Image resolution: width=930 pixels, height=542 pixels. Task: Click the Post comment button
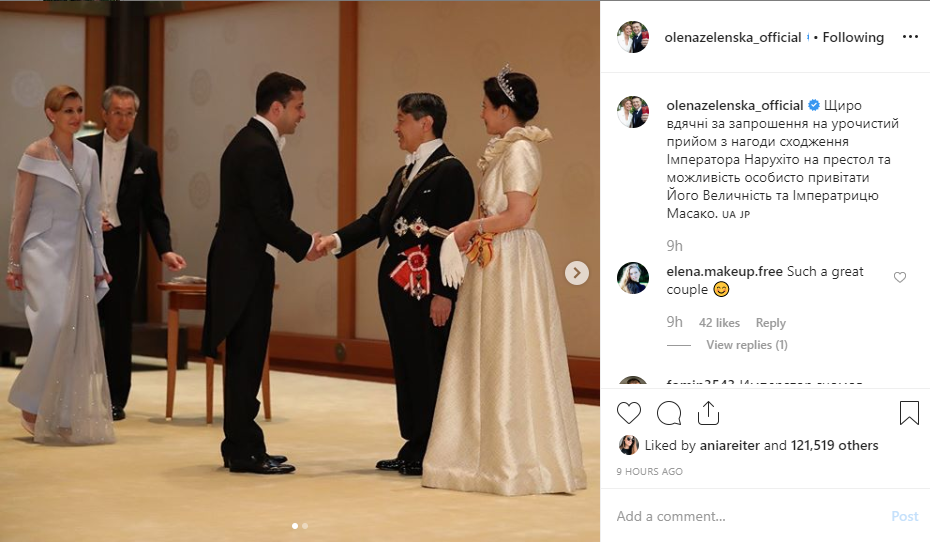point(904,516)
